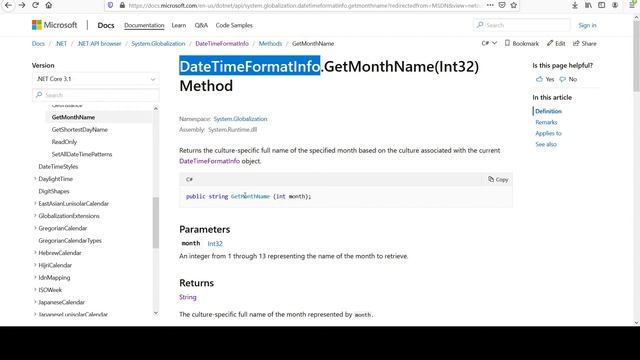
Task: Click Sign in link
Action: pos(587,25)
